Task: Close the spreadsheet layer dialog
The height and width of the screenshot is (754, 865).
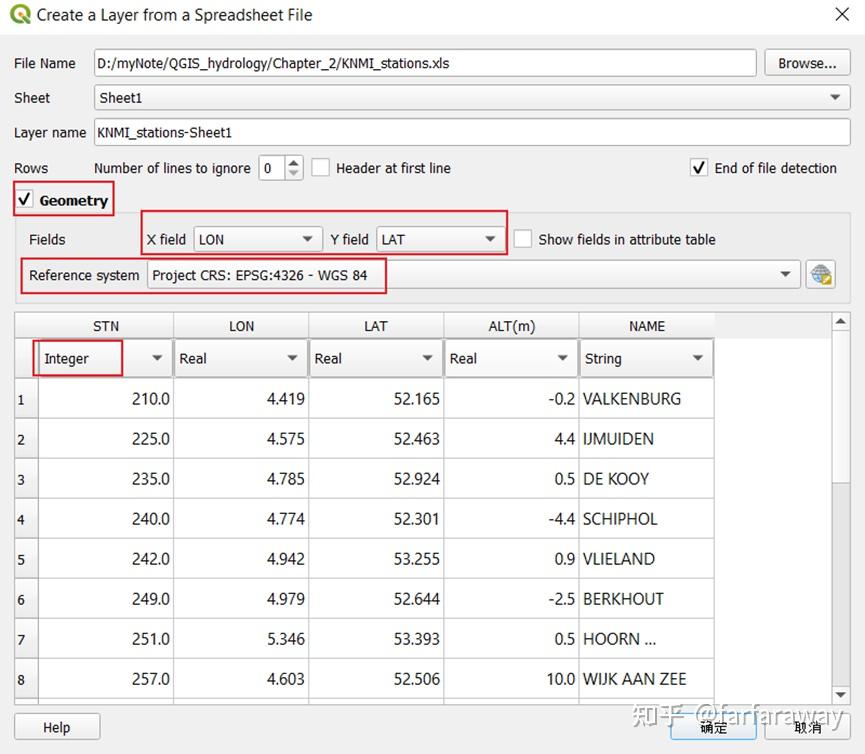Action: (x=841, y=15)
